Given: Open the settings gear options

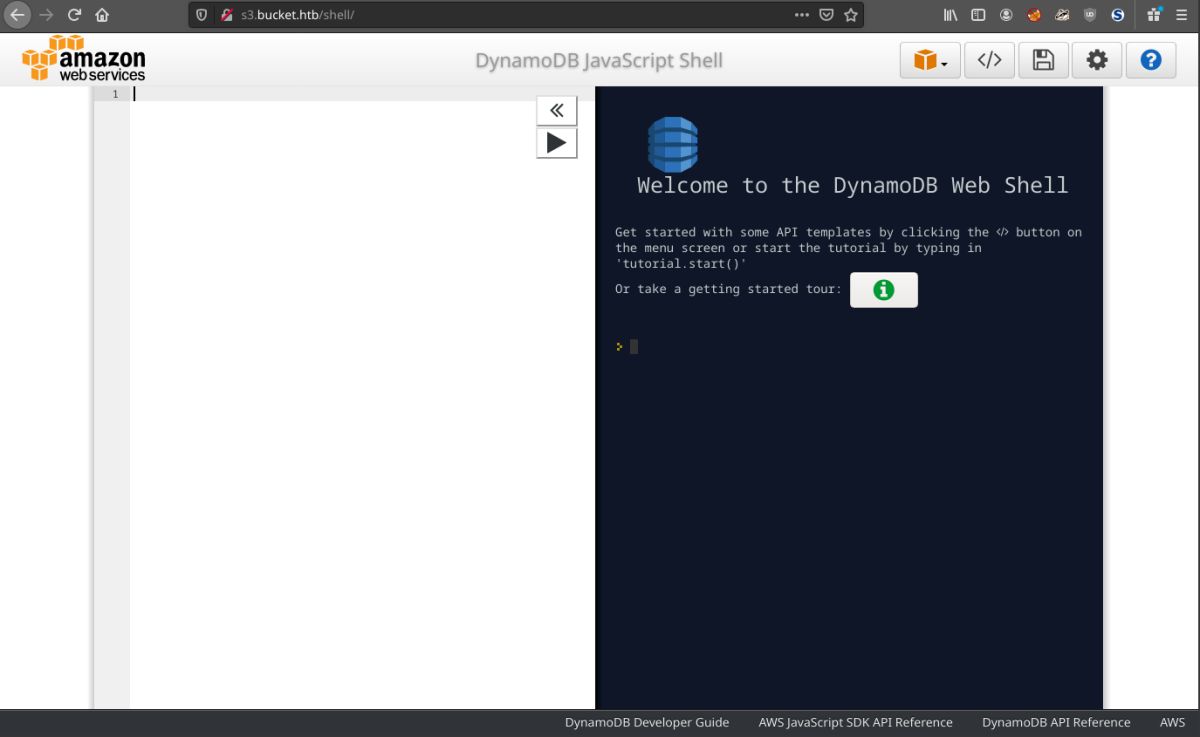Looking at the screenshot, I should point(1097,60).
